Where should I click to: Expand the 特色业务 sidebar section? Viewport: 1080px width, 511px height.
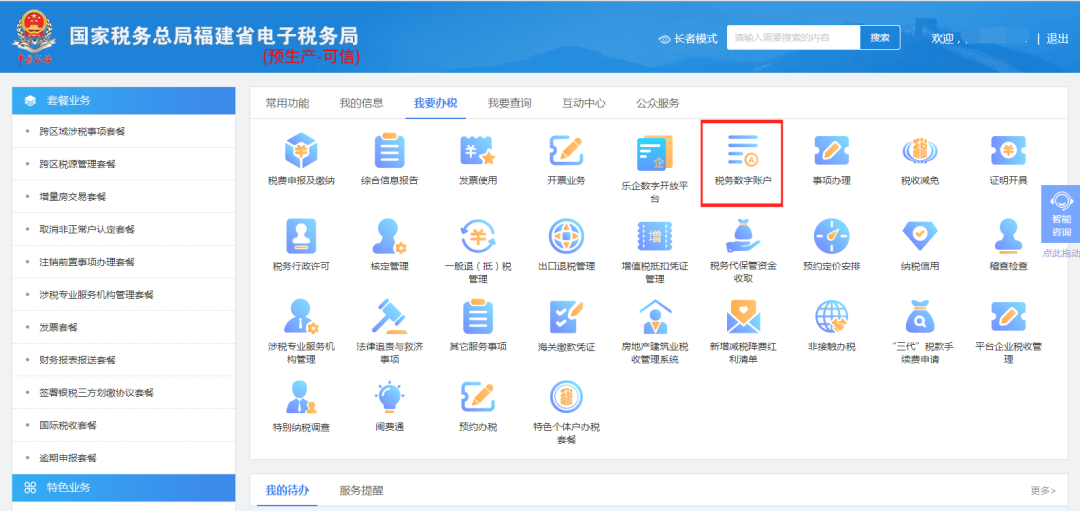tap(124, 488)
